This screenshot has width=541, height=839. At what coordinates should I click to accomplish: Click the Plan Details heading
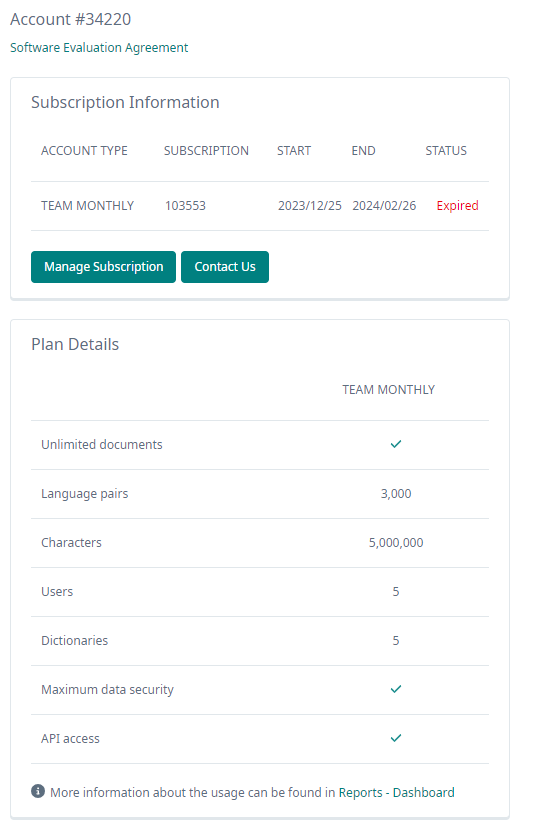(75, 345)
